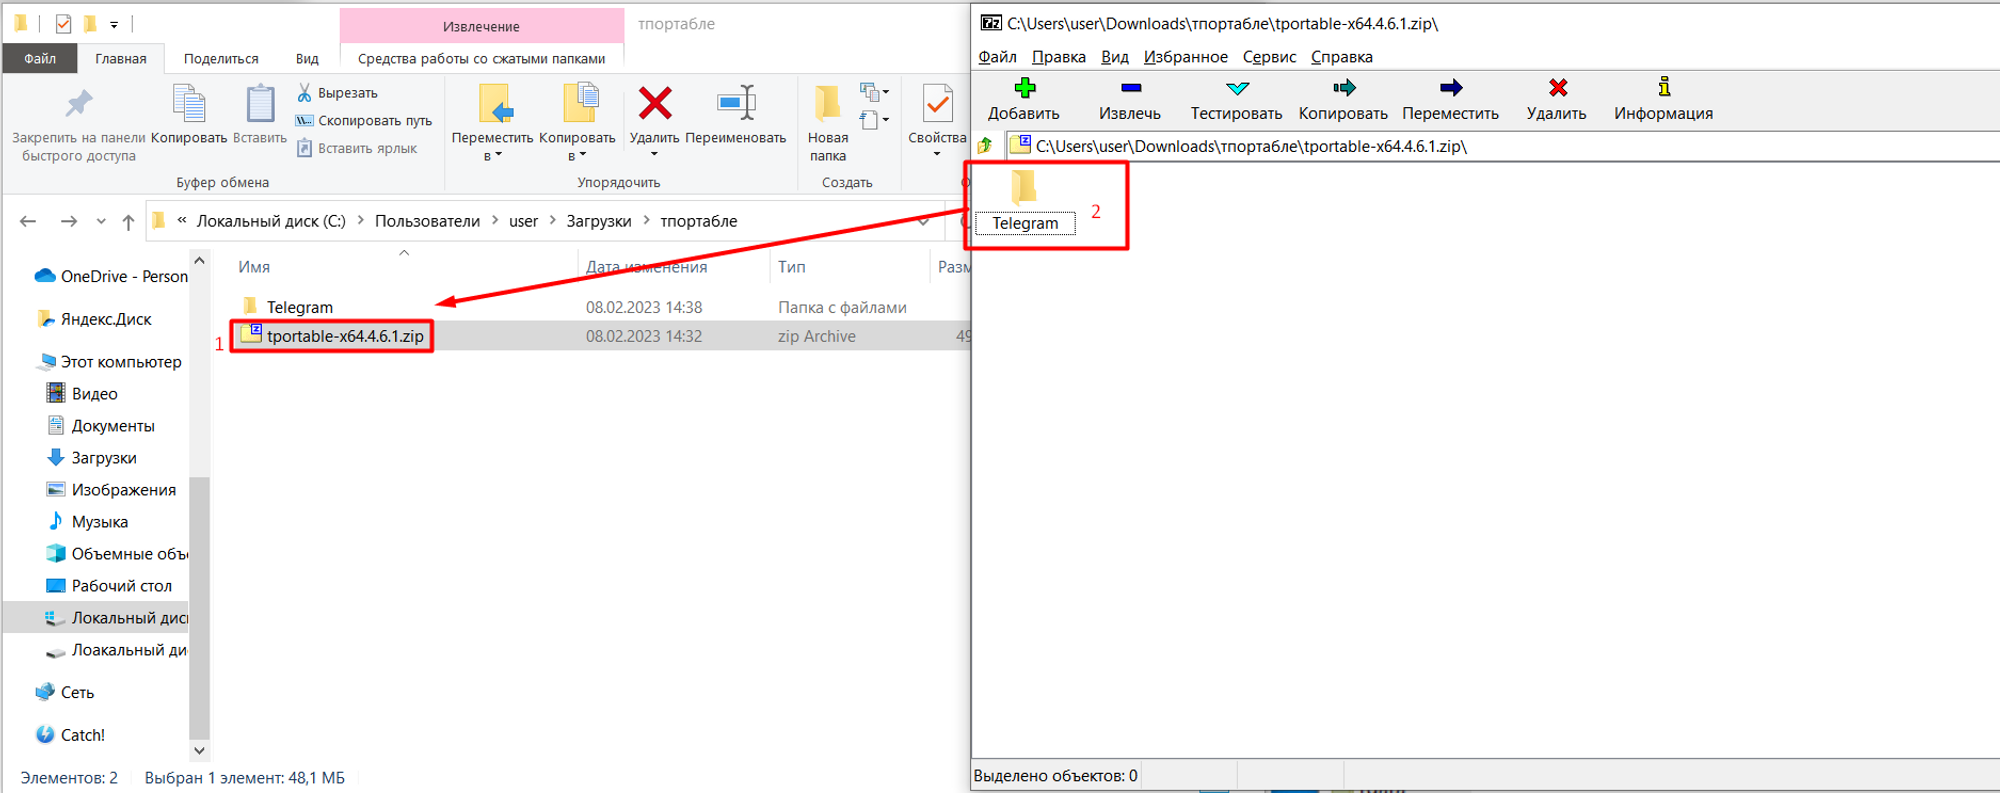Click the 7-Zip Extract (Извлечь) icon
Viewport: 2000px width, 793px height.
tap(1130, 89)
